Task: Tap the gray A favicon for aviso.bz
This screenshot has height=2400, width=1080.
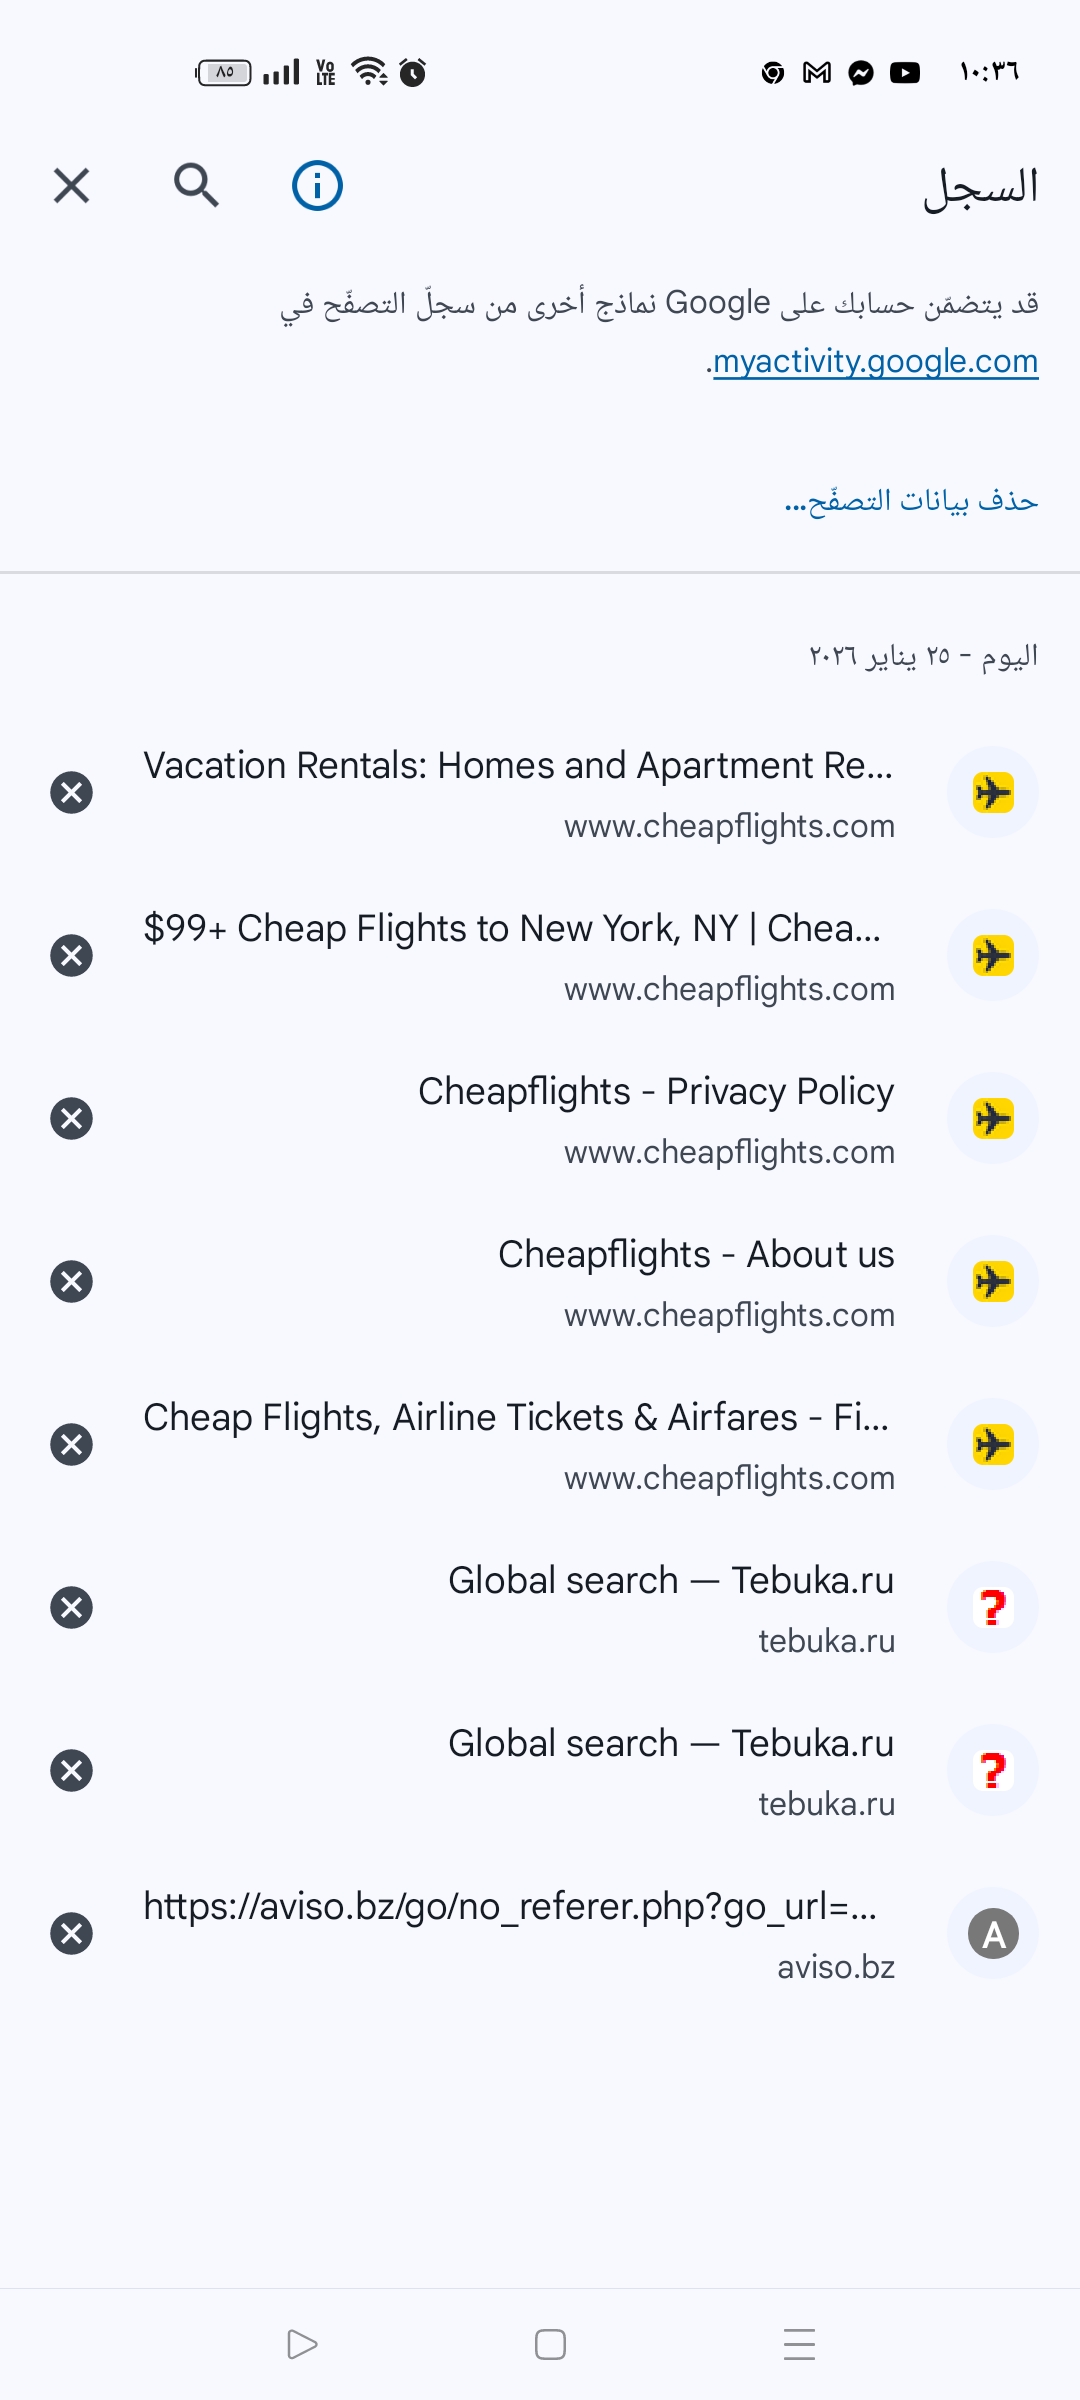Action: pos(993,1934)
